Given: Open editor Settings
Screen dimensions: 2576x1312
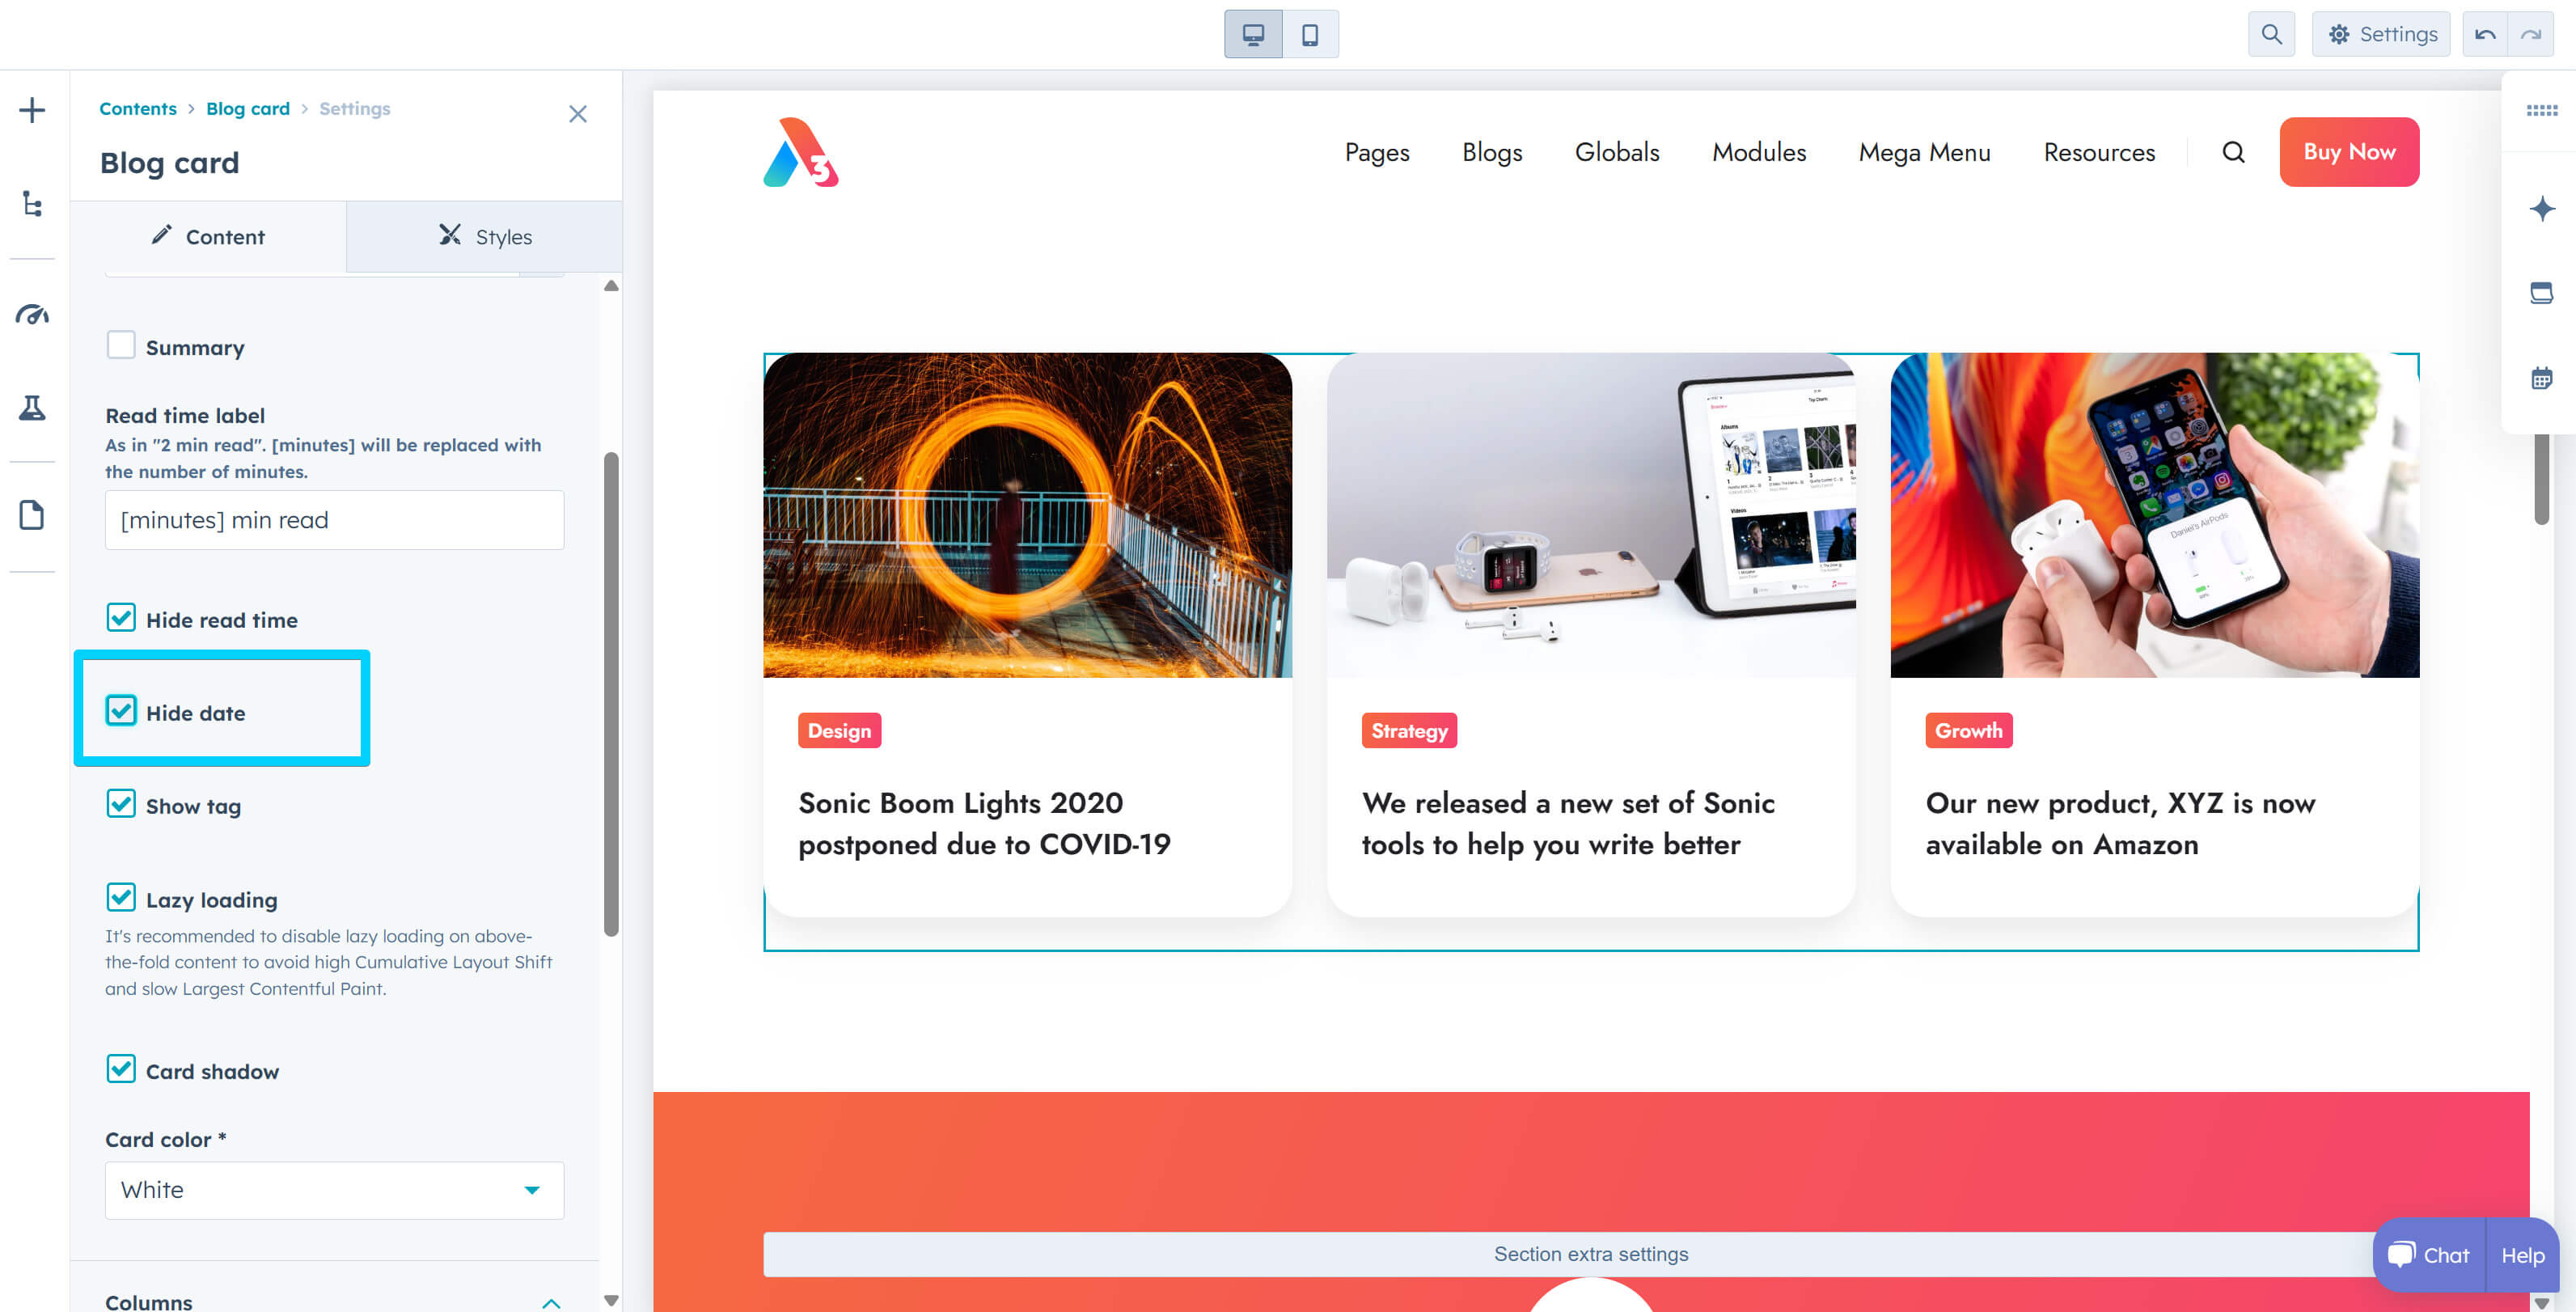Looking at the screenshot, I should [2381, 35].
